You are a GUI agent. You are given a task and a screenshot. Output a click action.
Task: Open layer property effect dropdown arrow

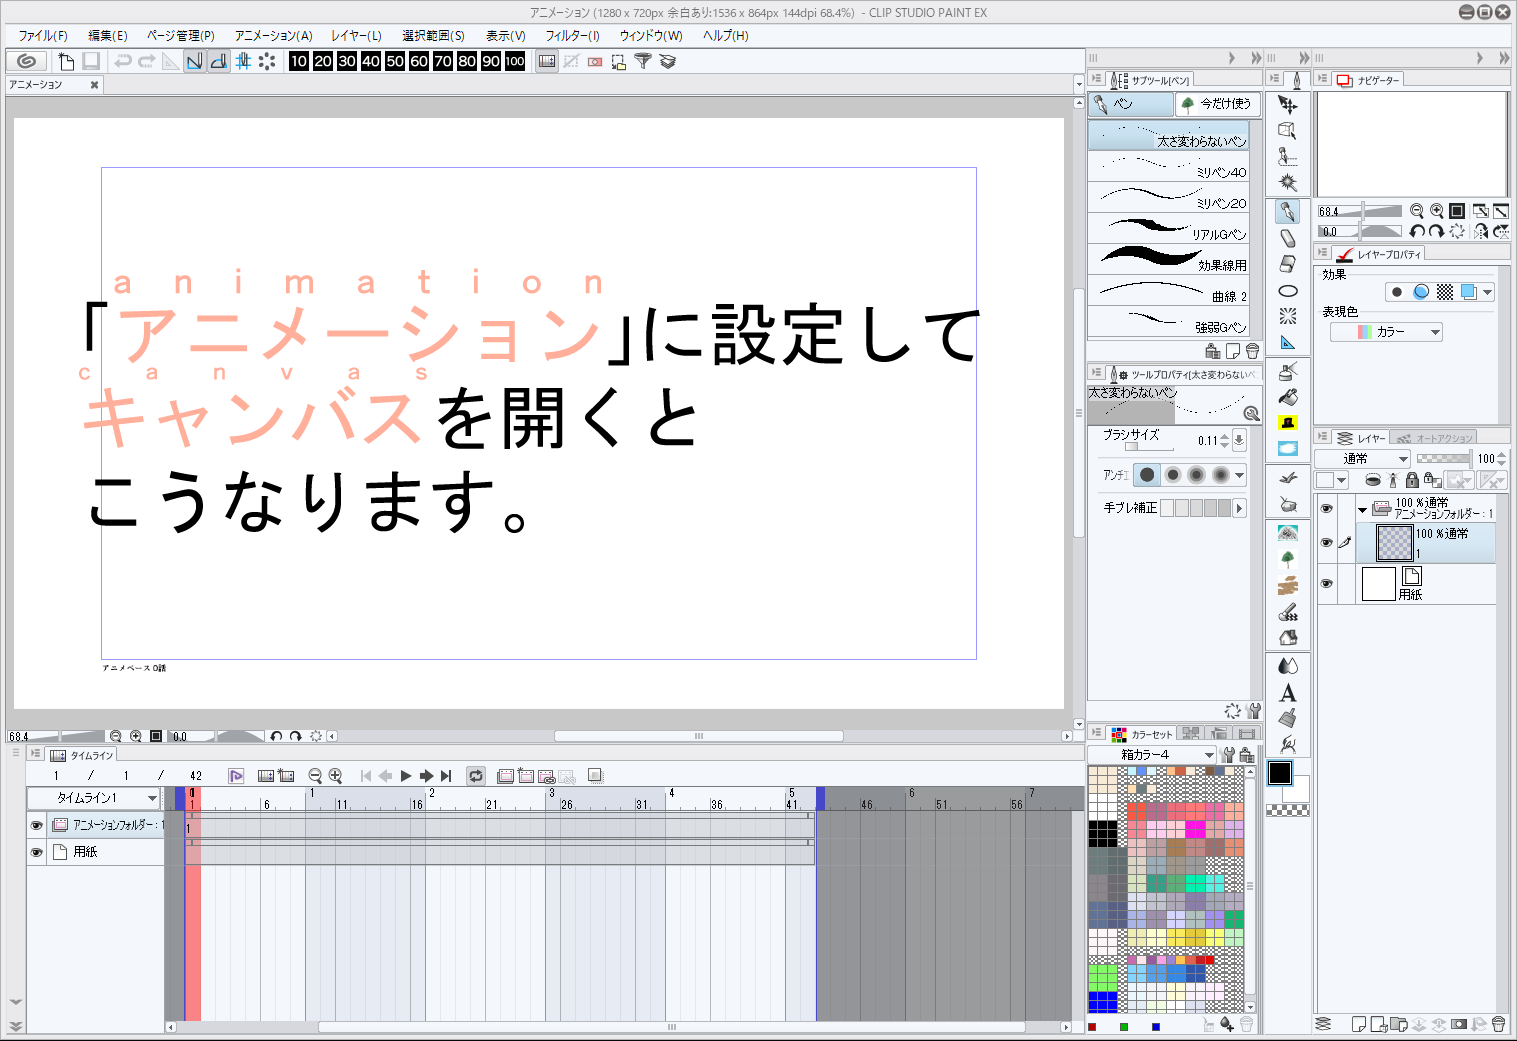click(x=1487, y=292)
